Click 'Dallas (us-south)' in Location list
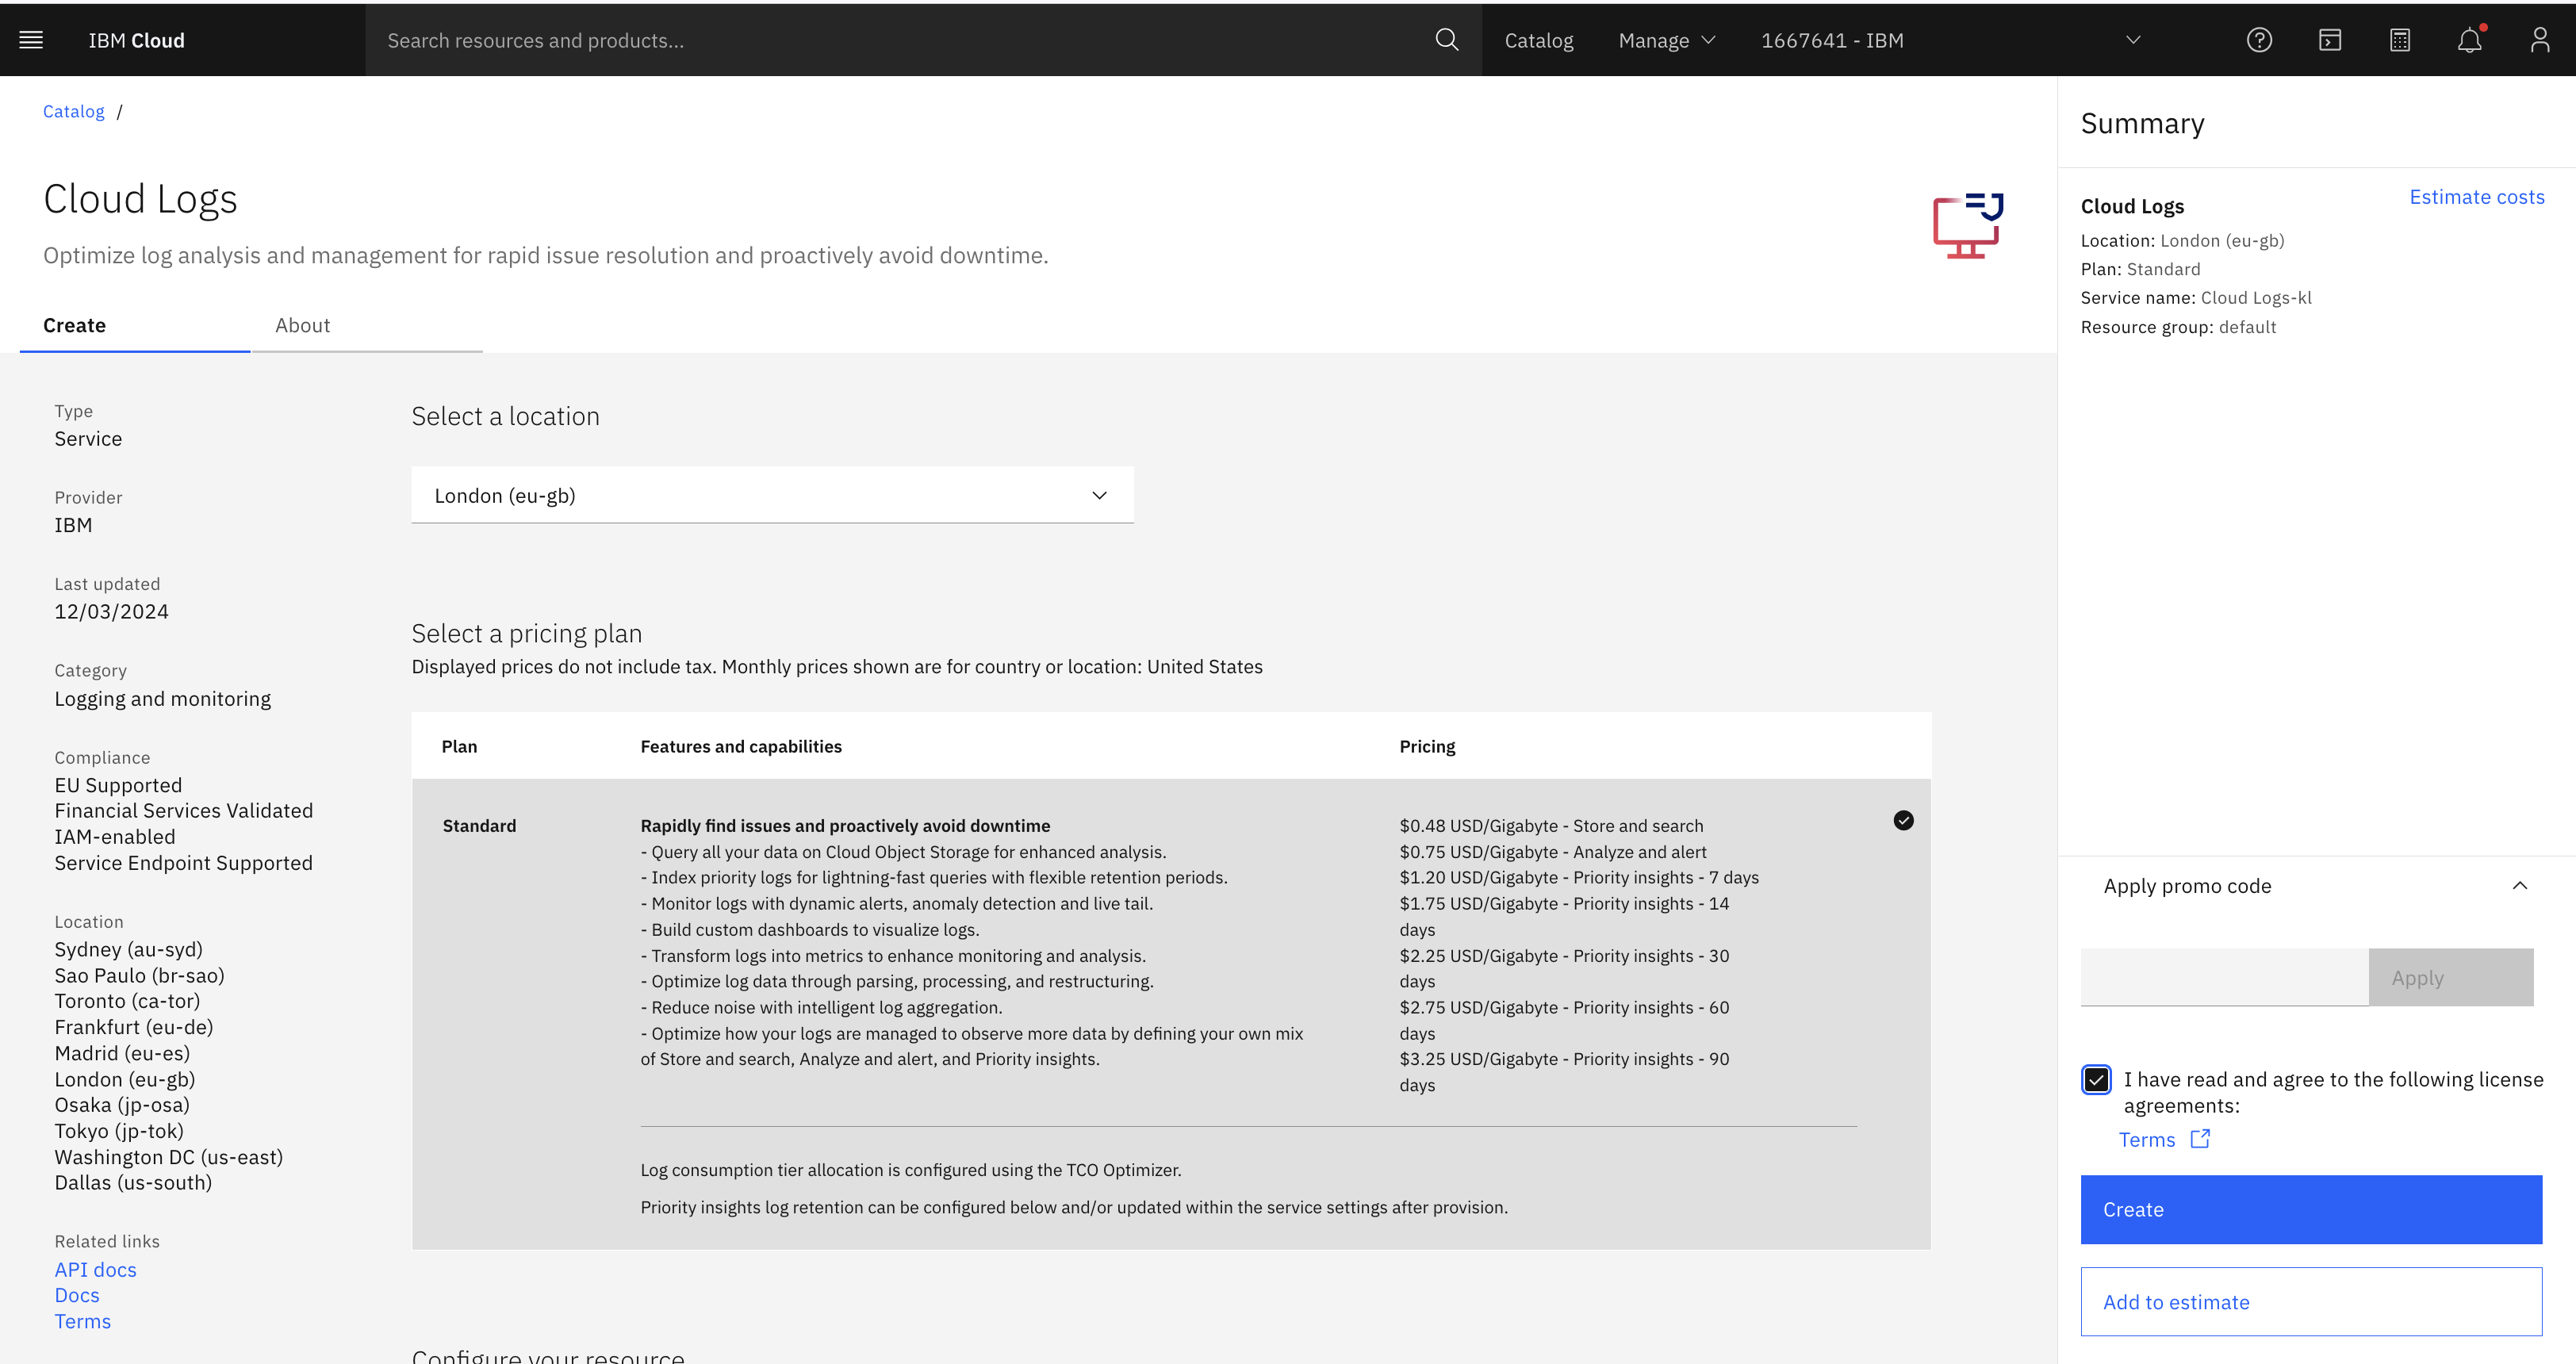This screenshot has width=2576, height=1364. coord(133,1182)
